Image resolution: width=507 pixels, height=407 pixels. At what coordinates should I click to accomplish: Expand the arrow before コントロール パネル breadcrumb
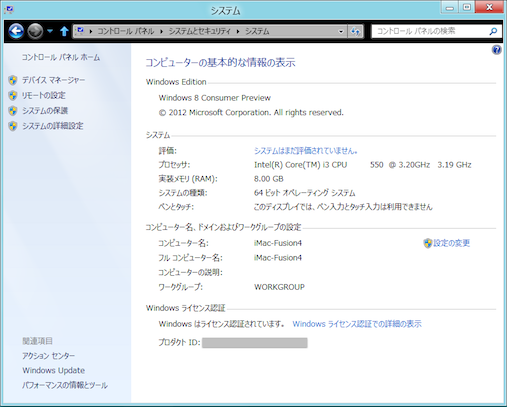click(90, 31)
